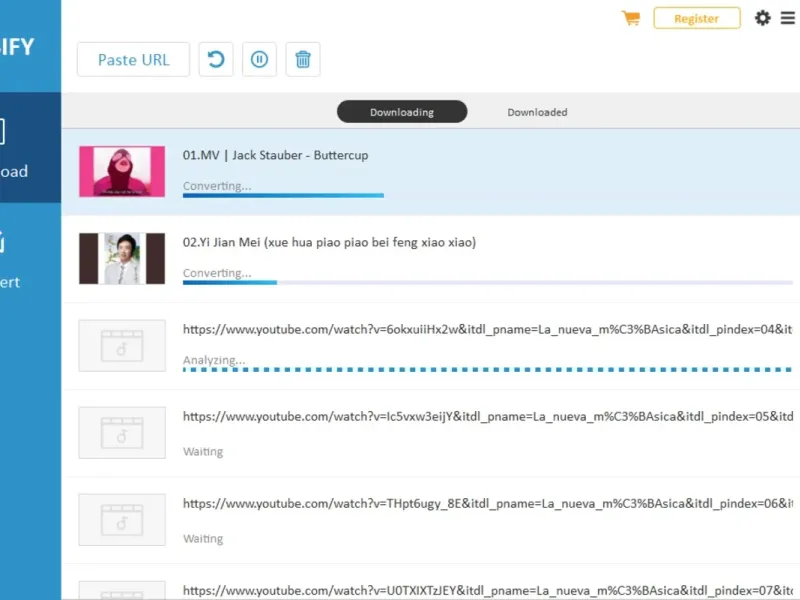The width and height of the screenshot is (800, 600).
Task: Open the shopping cart icon
Action: pyautogui.click(x=631, y=18)
